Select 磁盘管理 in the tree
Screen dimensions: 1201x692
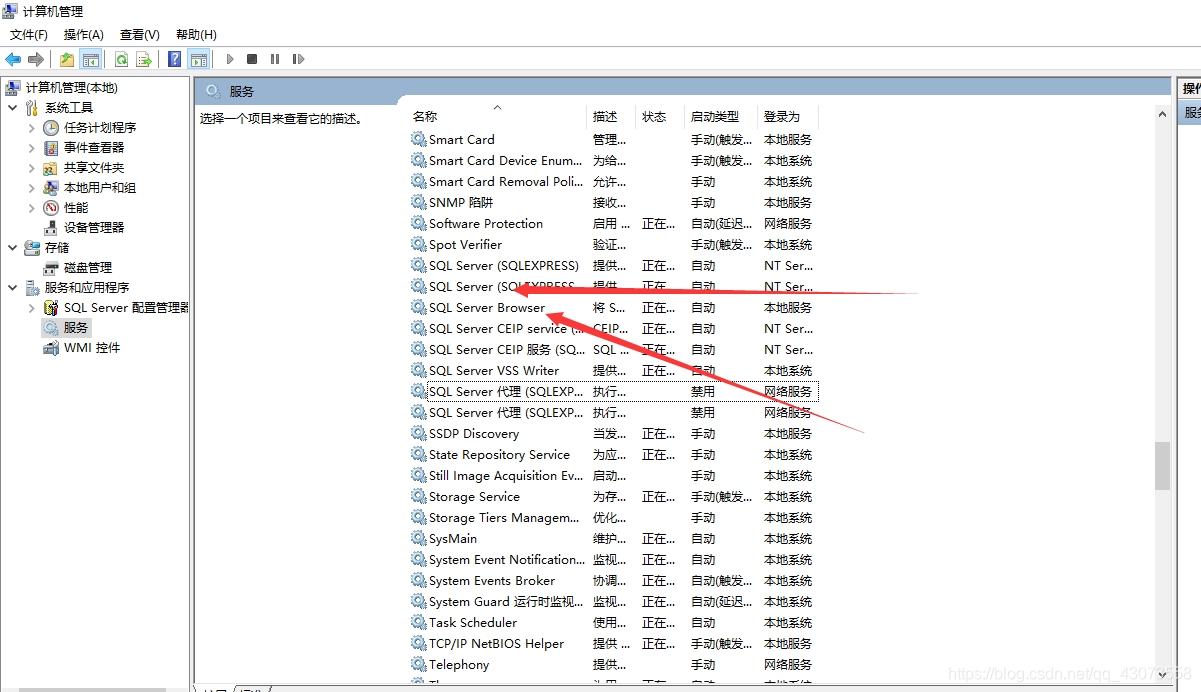tap(88, 268)
